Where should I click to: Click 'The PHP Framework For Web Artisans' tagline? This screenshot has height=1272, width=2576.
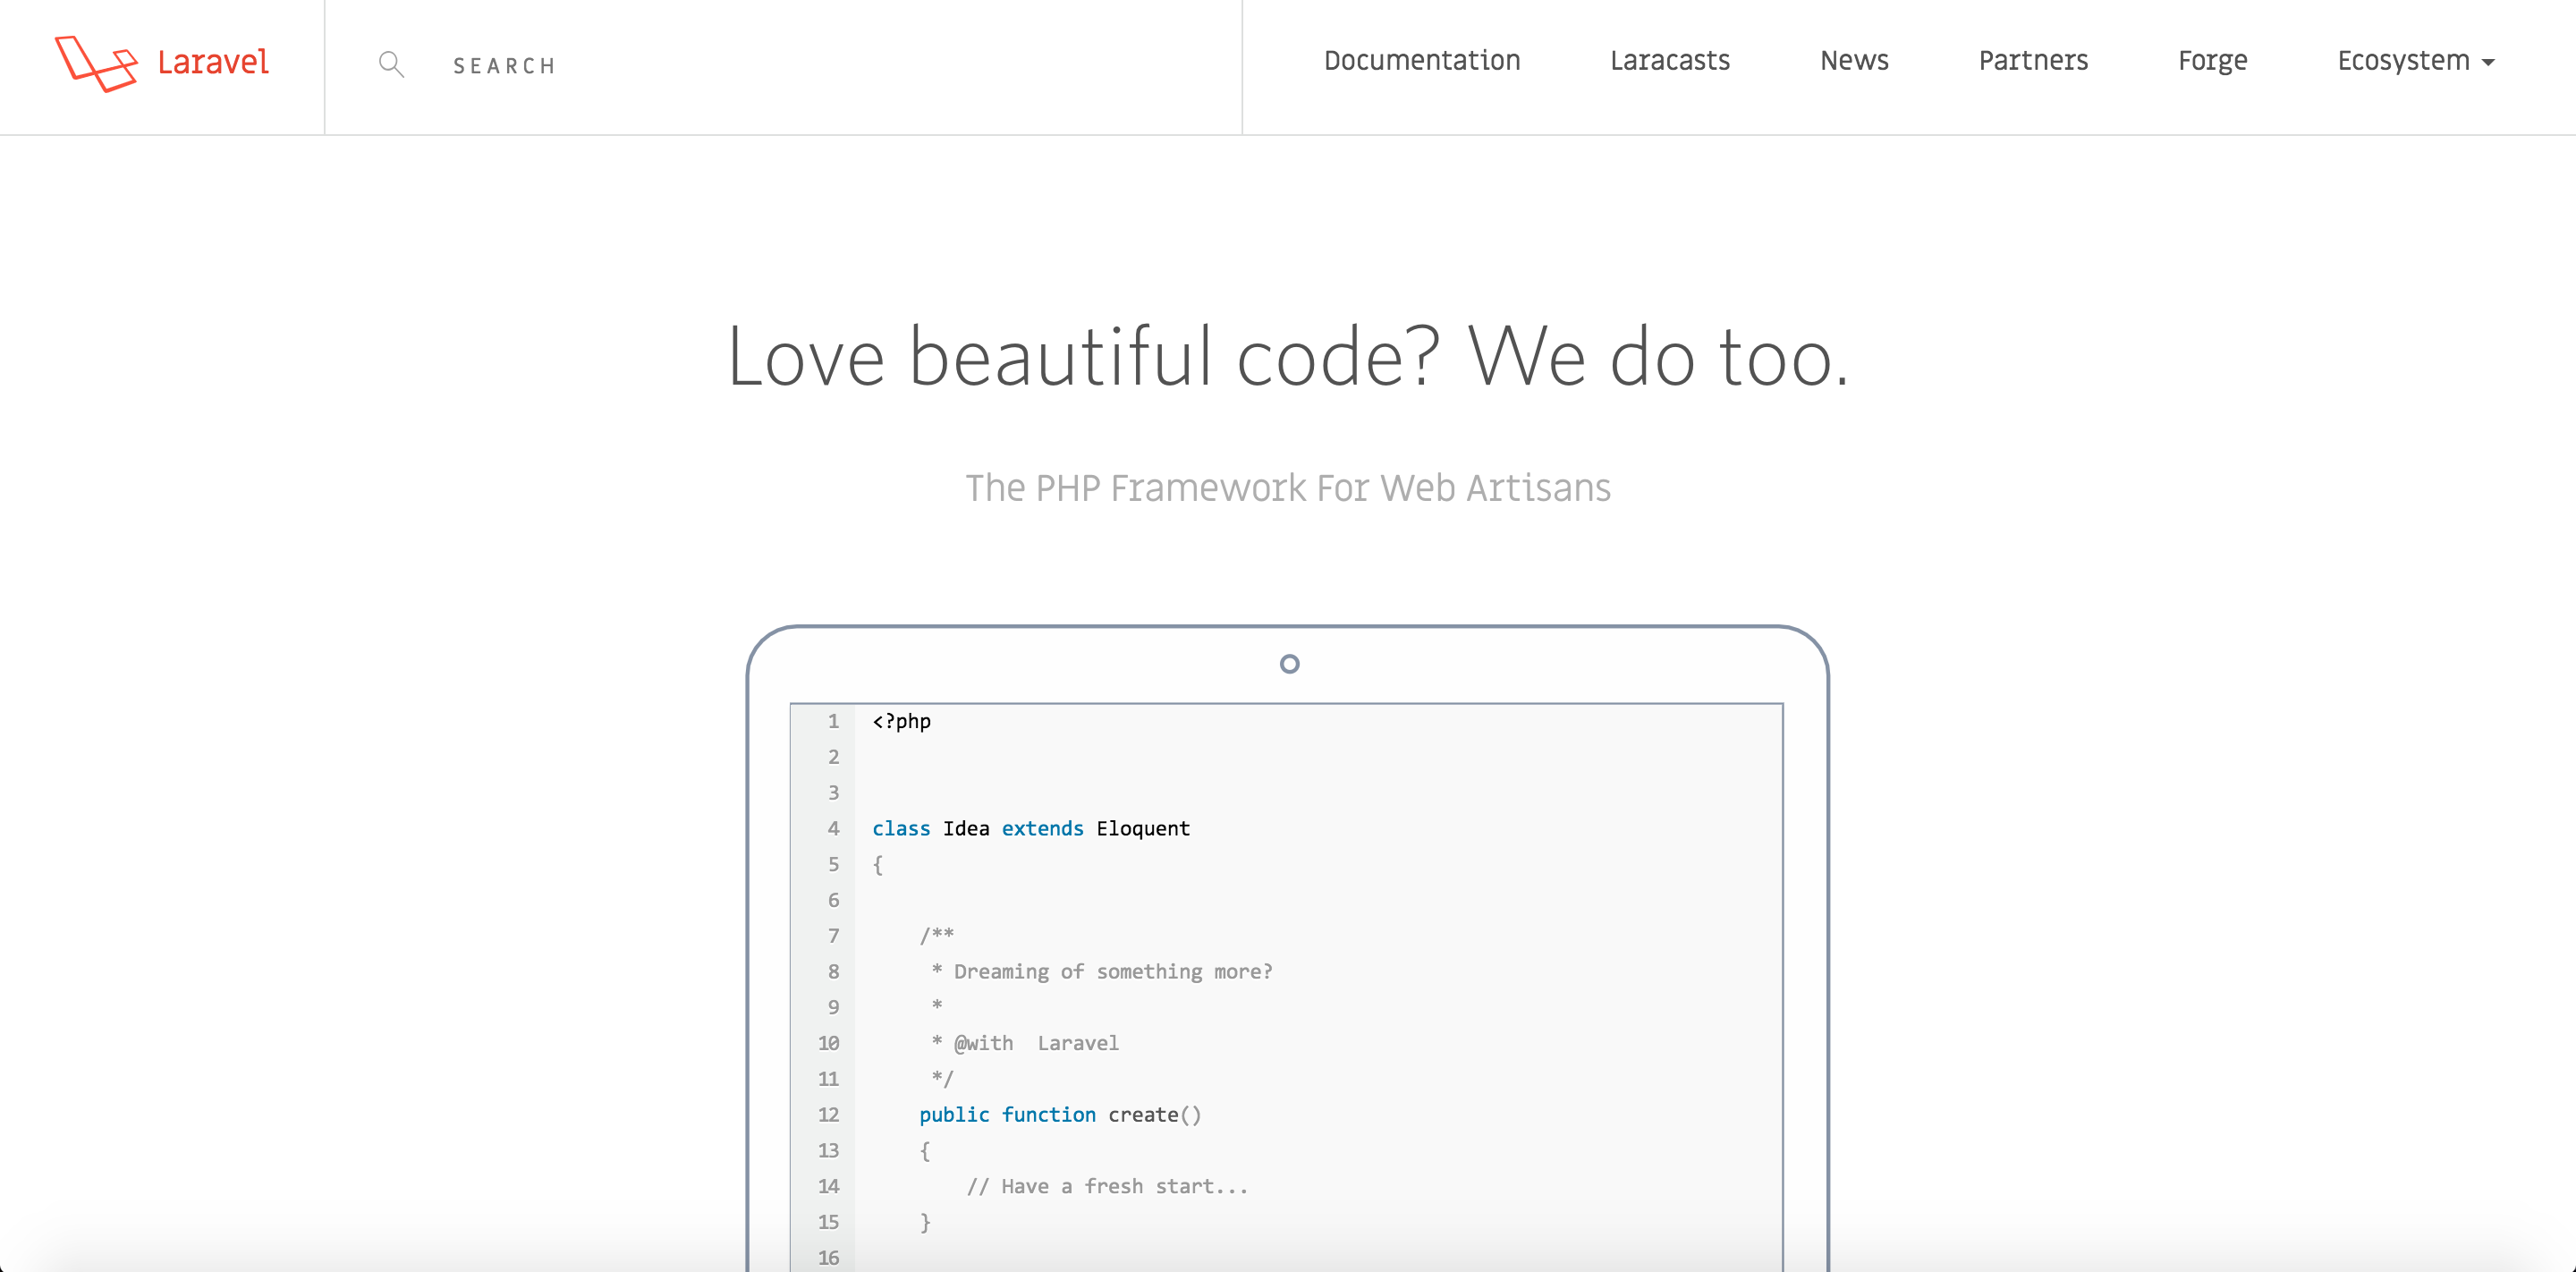coord(1288,488)
